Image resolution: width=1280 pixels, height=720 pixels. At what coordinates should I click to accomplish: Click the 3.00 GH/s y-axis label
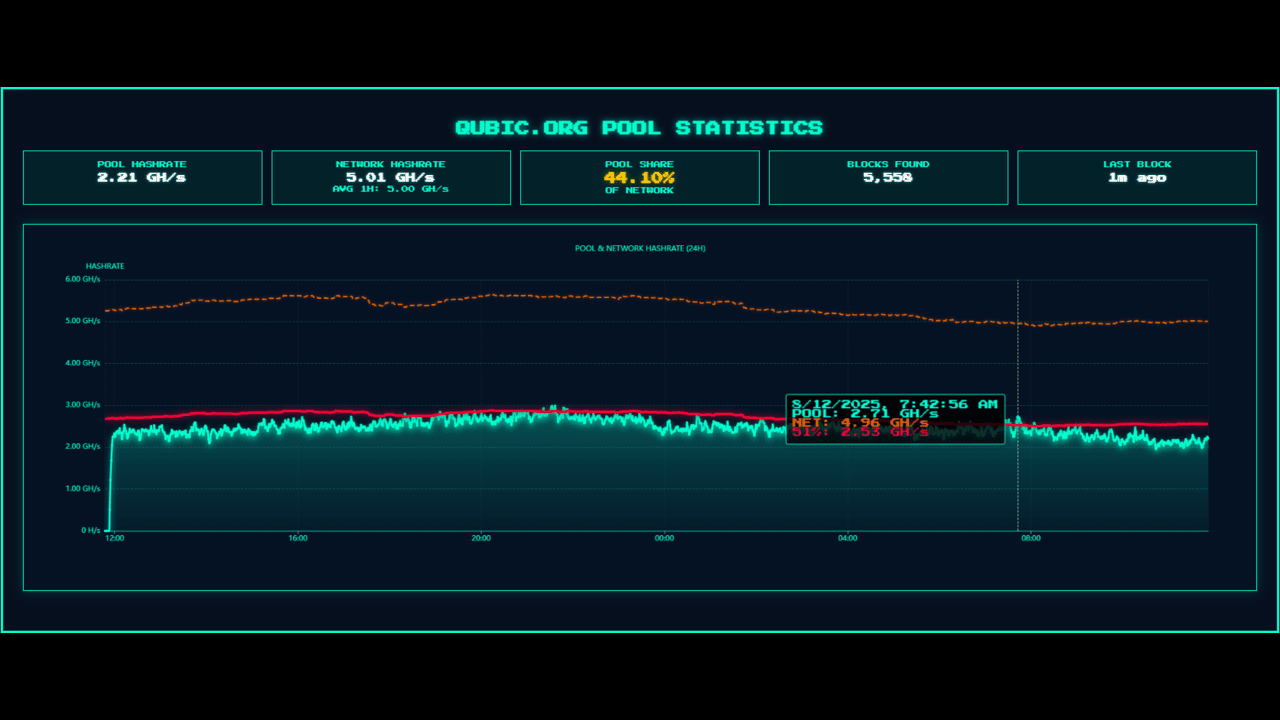coord(83,405)
